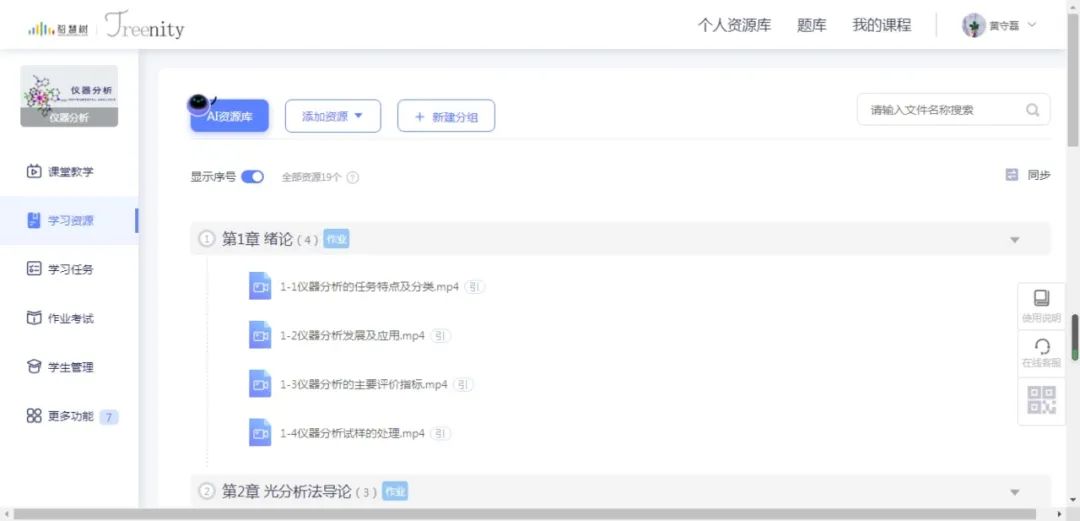
Task: Click the 同步 label
Action: click(x=1039, y=175)
